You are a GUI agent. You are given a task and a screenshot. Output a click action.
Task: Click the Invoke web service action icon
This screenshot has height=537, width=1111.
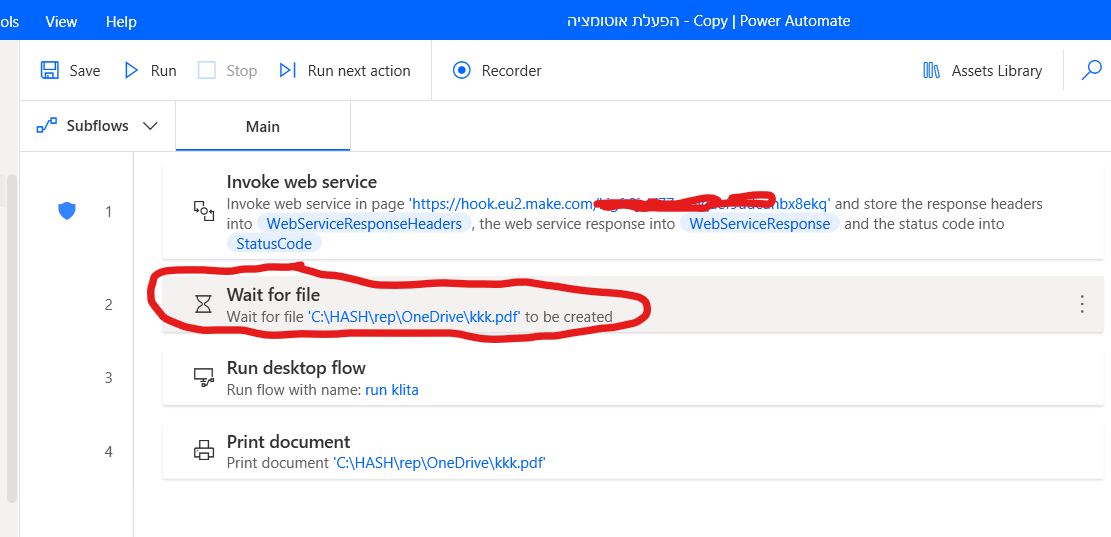click(x=203, y=210)
